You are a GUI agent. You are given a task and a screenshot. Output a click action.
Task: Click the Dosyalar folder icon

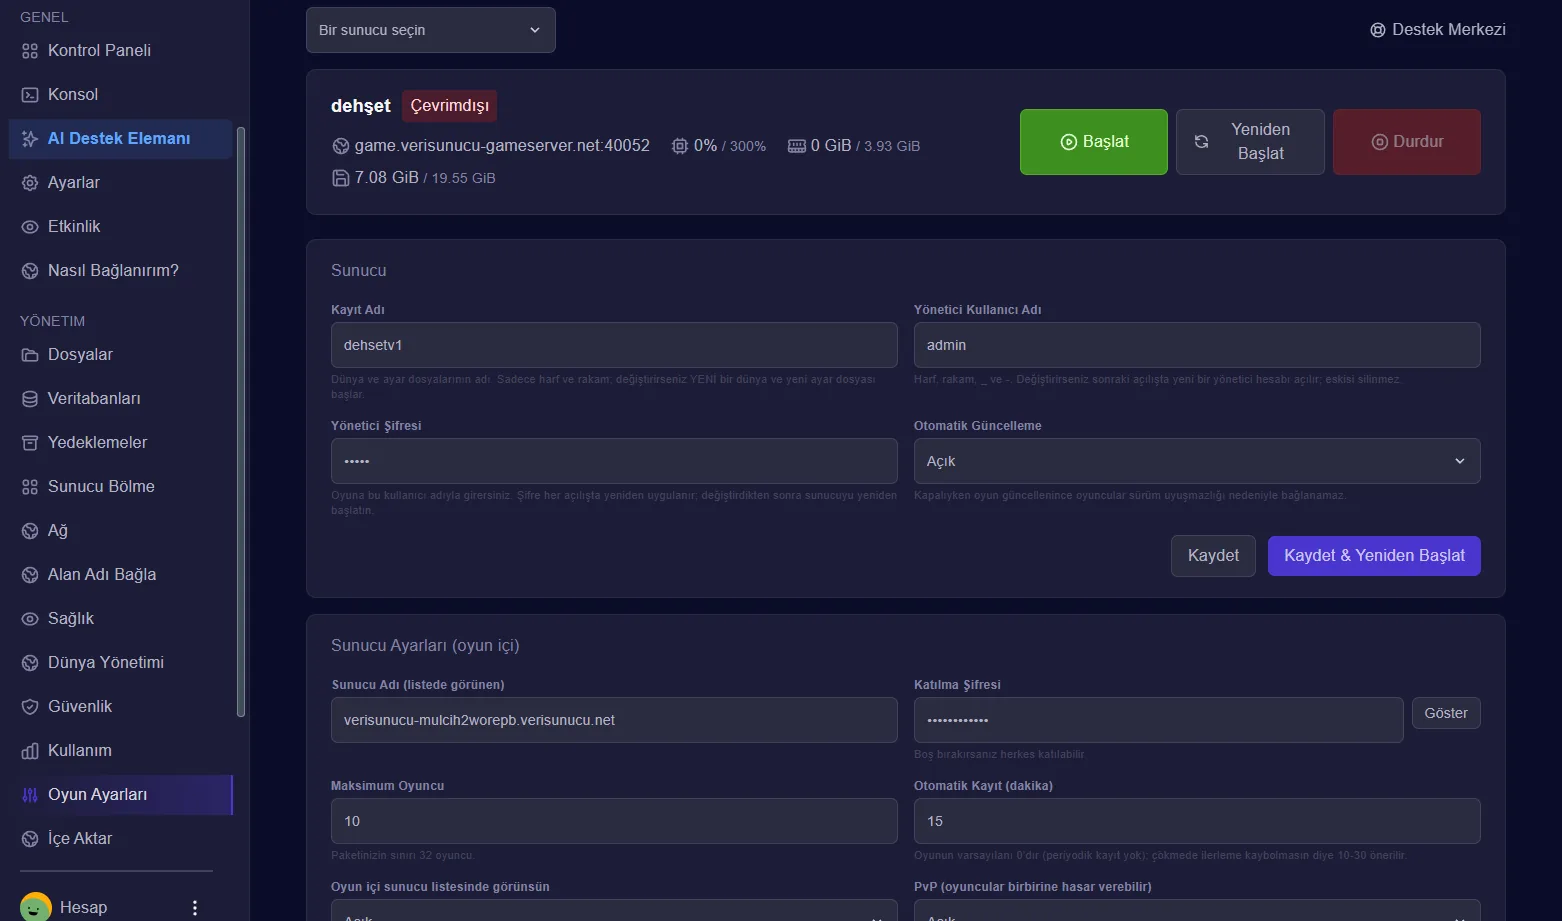pyautogui.click(x=30, y=355)
